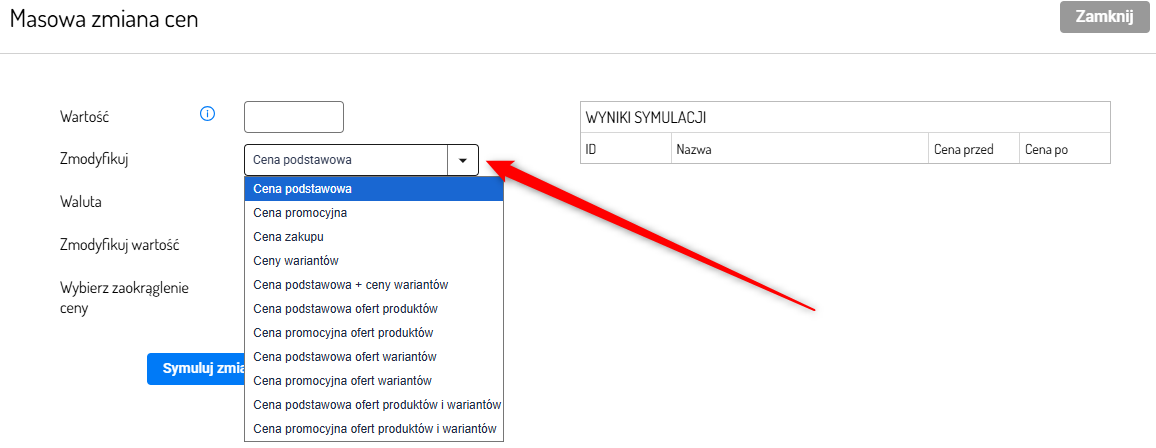The image size is (1156, 448).
Task: Click the Wartość input field
Action: (294, 117)
